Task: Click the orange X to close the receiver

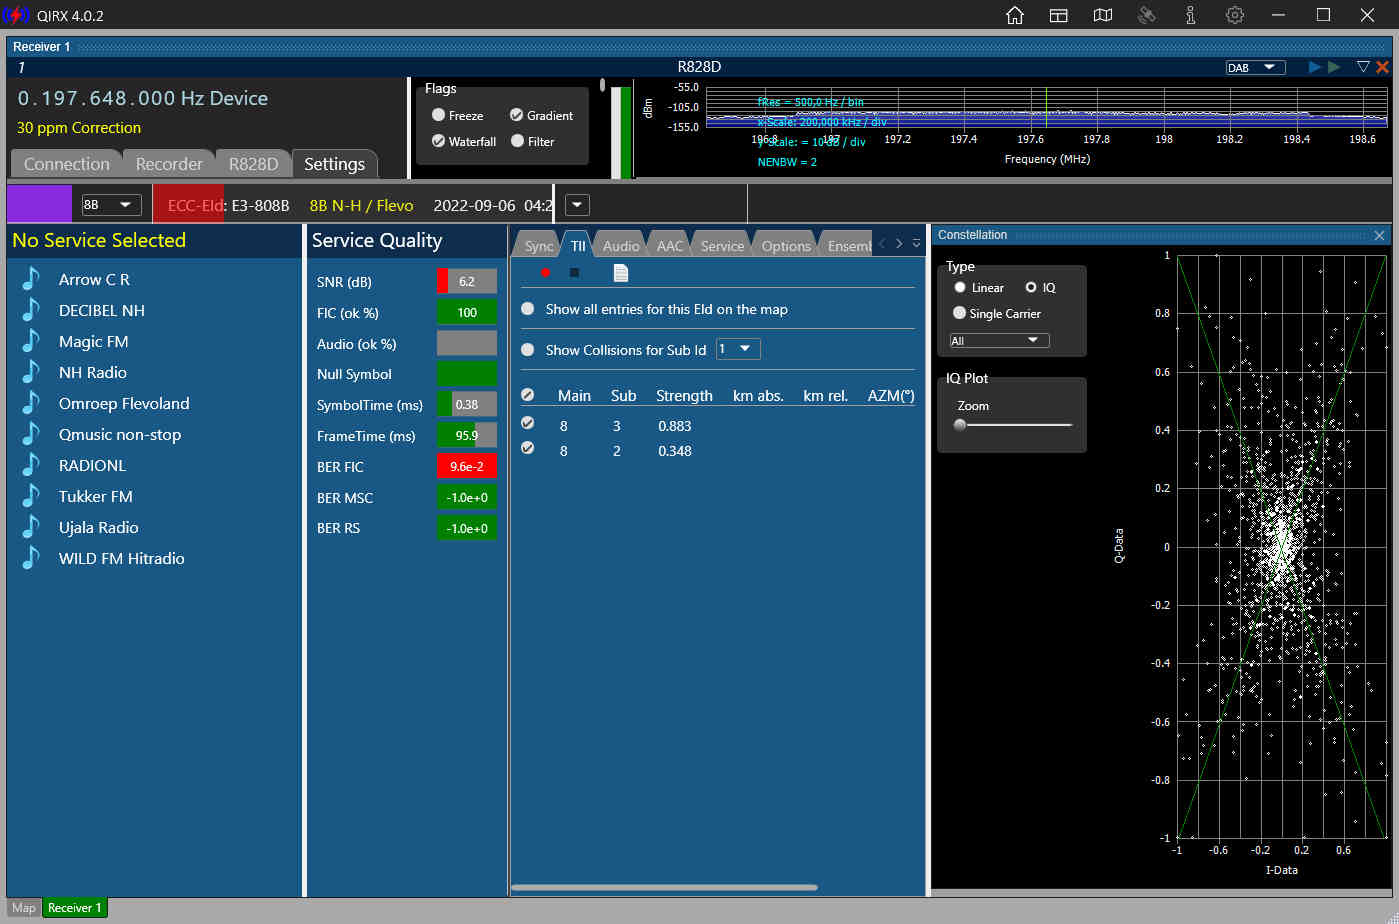Action: (x=1382, y=67)
